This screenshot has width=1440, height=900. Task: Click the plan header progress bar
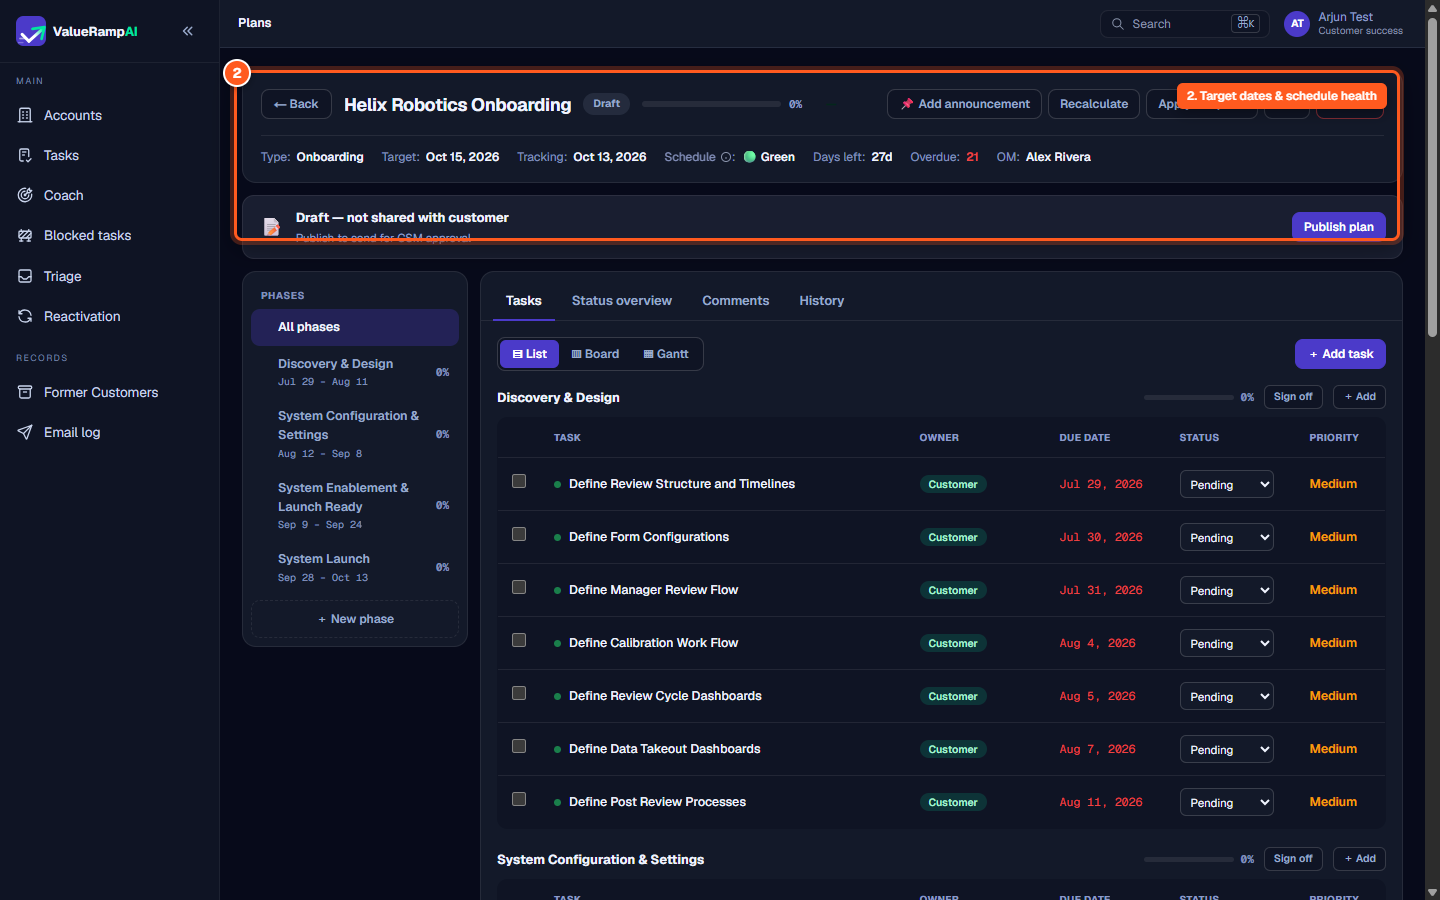click(x=711, y=104)
